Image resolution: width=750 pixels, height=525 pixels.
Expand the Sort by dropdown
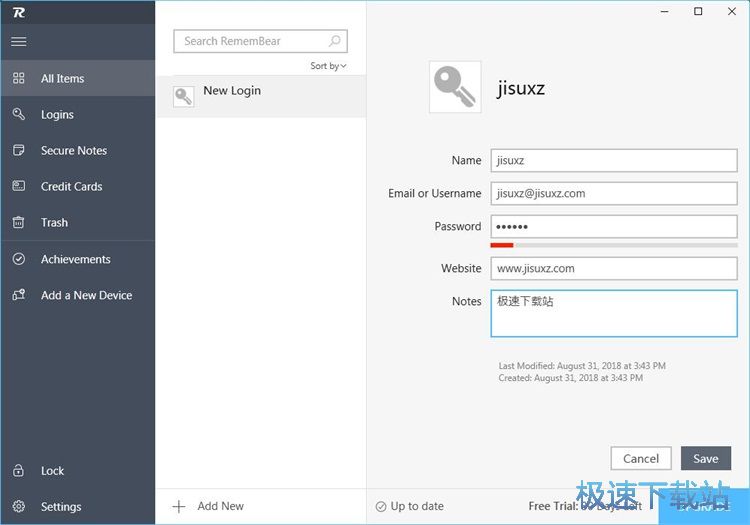pos(328,66)
